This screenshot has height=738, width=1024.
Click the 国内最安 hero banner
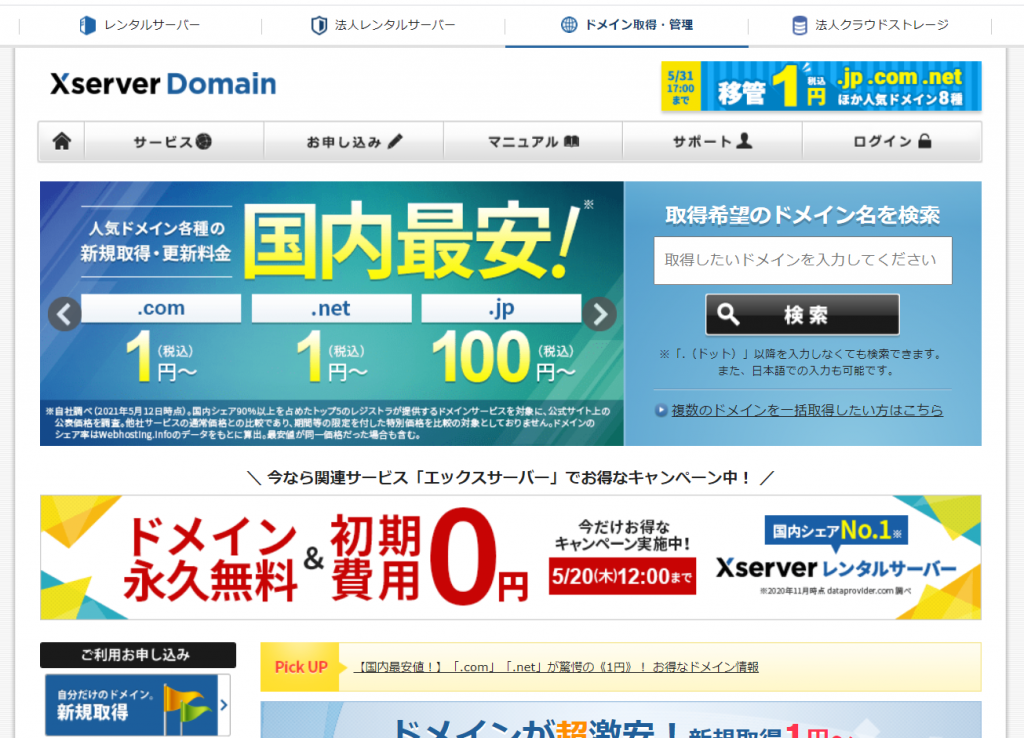[x=332, y=313]
